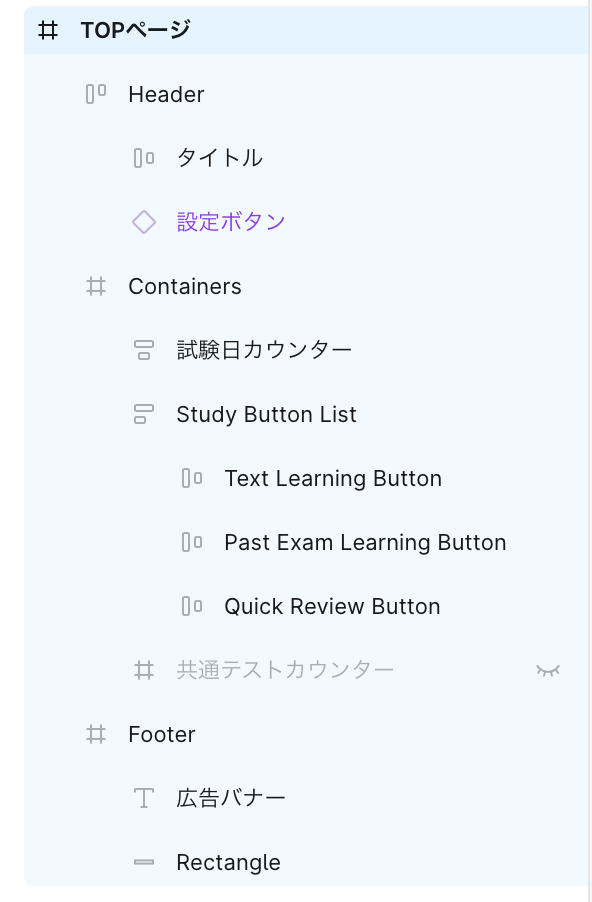Image resolution: width=592 pixels, height=902 pixels.
Task: Click the text icon beside 広告バナー
Action: point(144,798)
